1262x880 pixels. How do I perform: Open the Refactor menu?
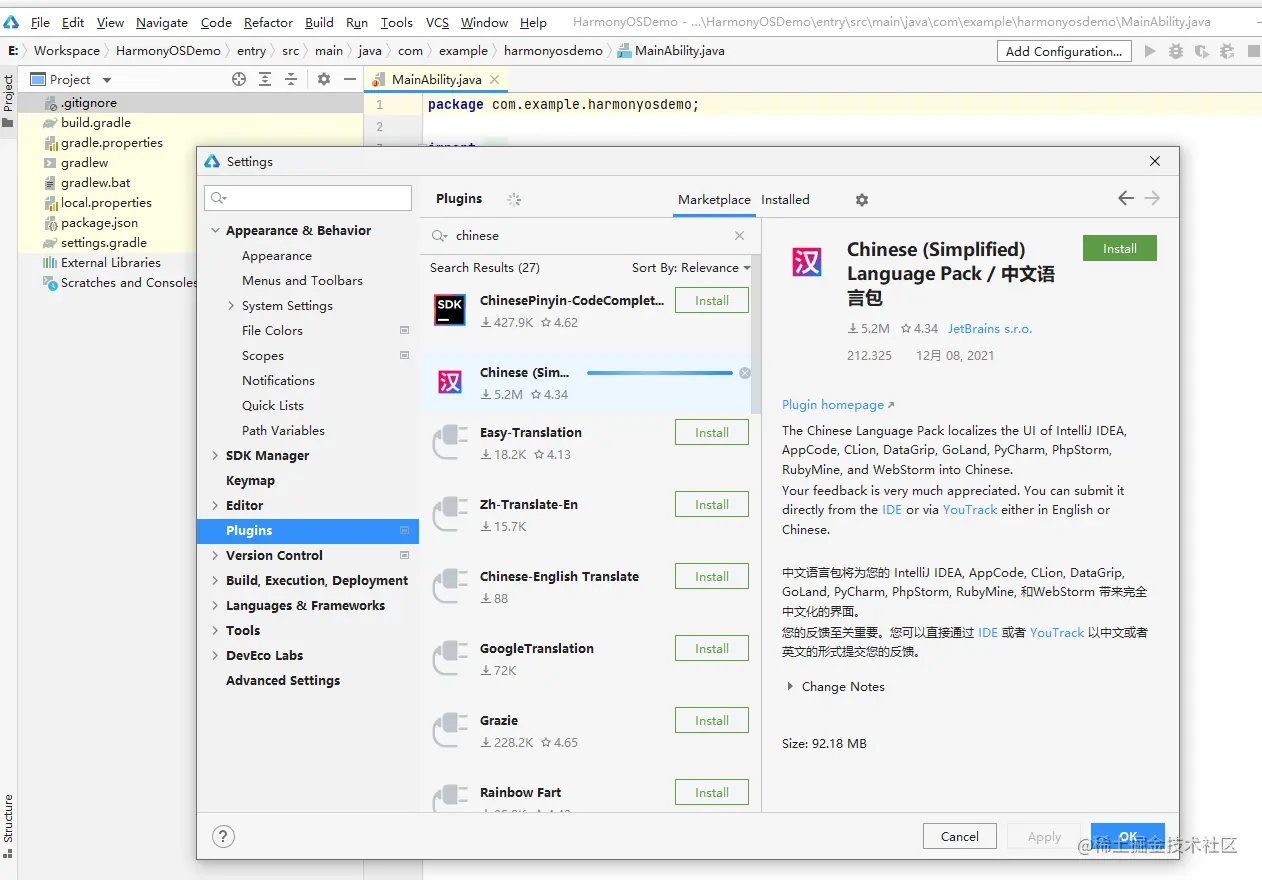pyautogui.click(x=268, y=22)
